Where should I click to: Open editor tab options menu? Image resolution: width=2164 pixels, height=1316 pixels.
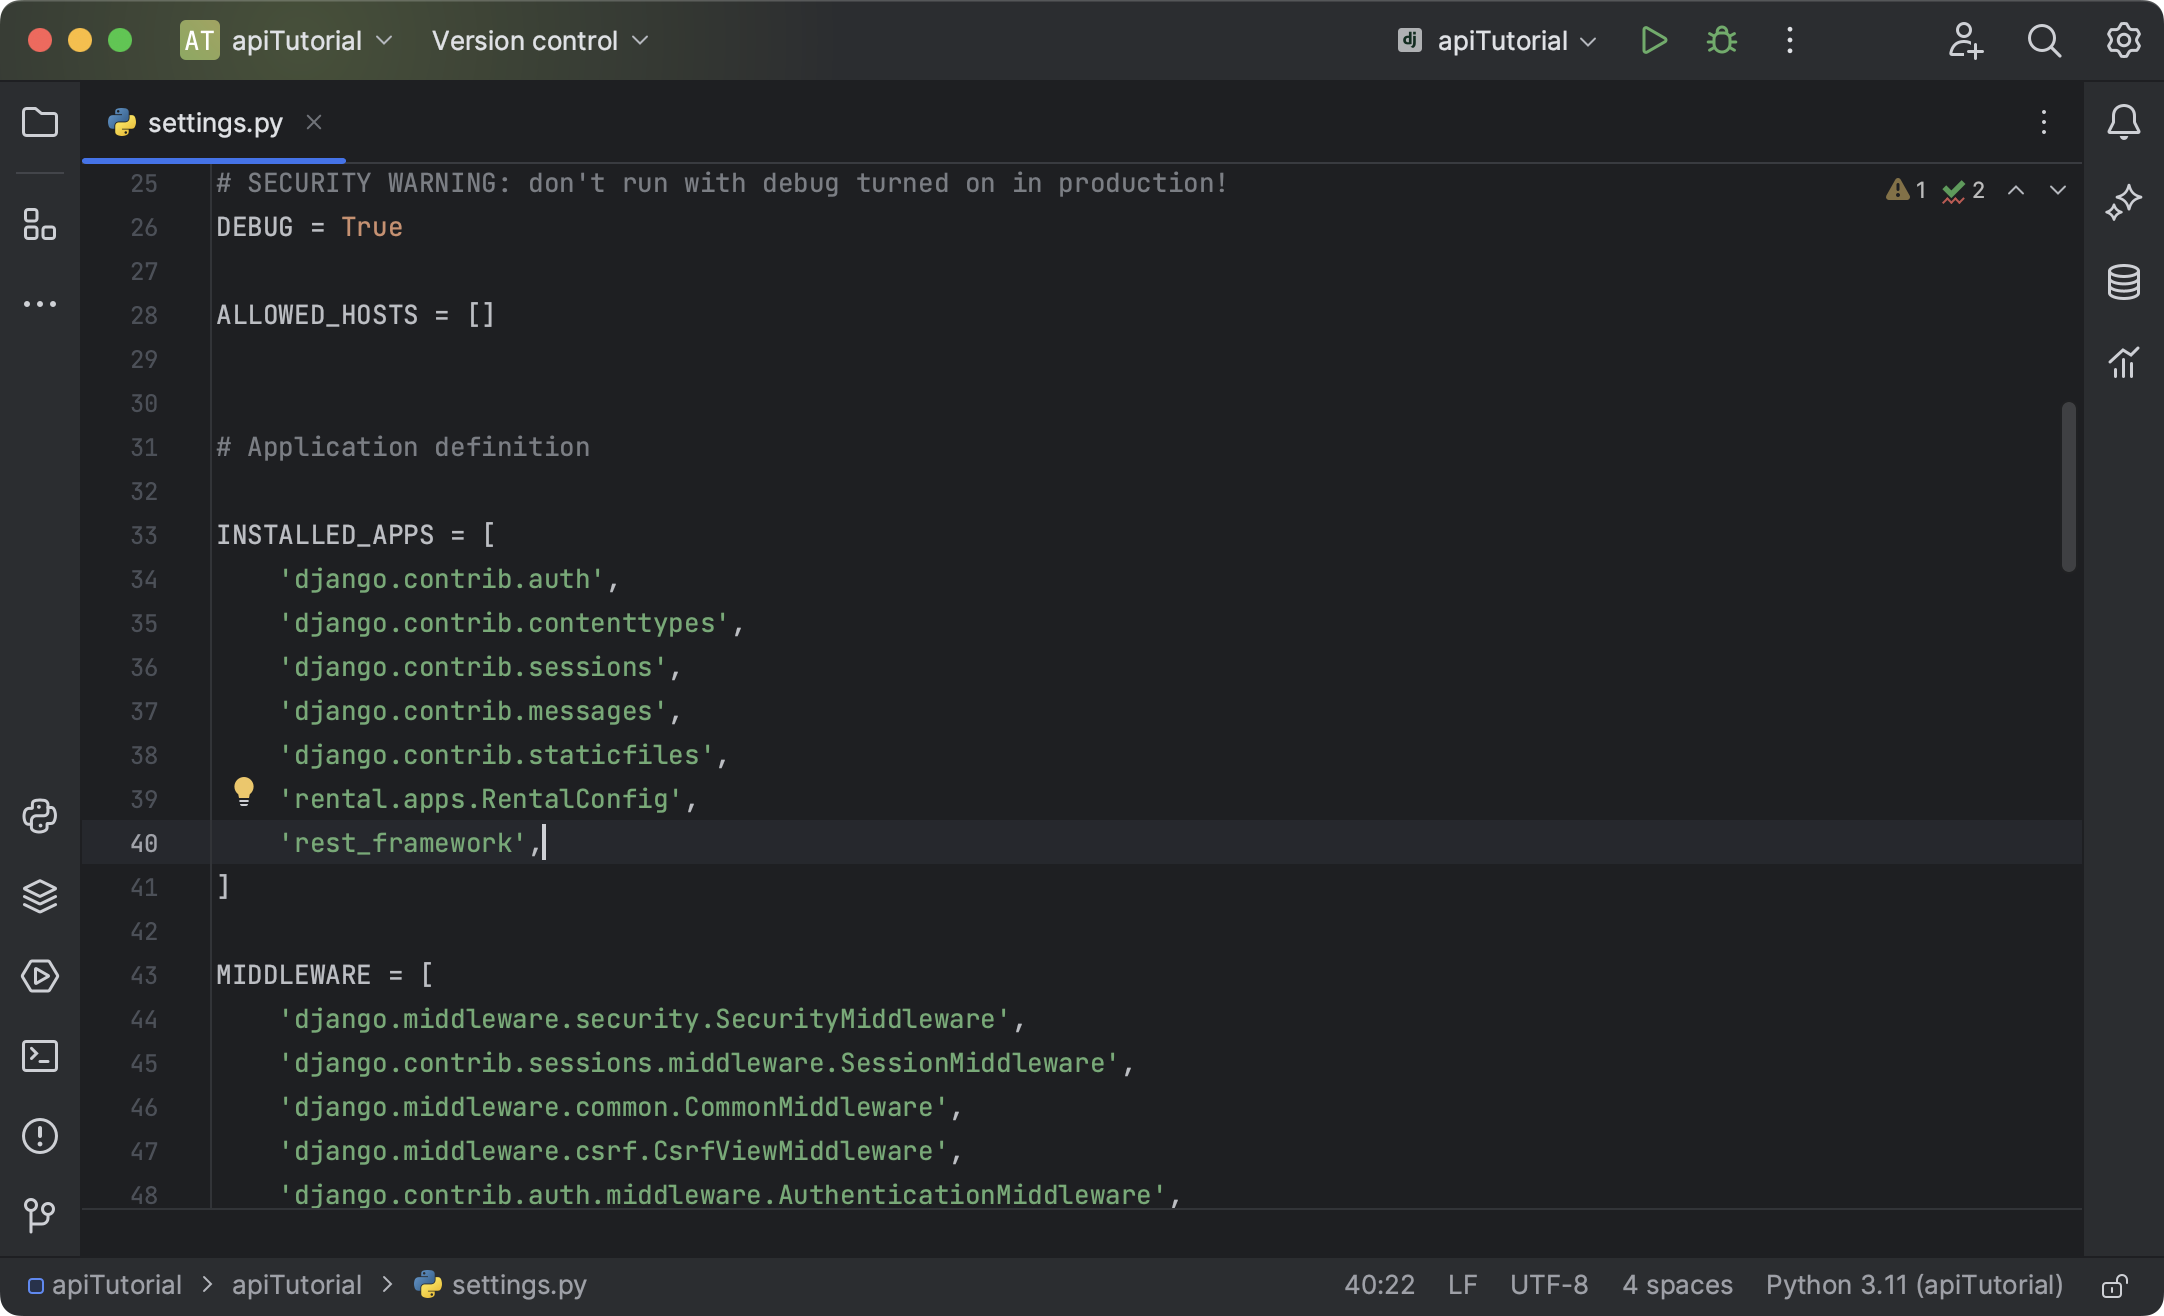coord(2044,122)
